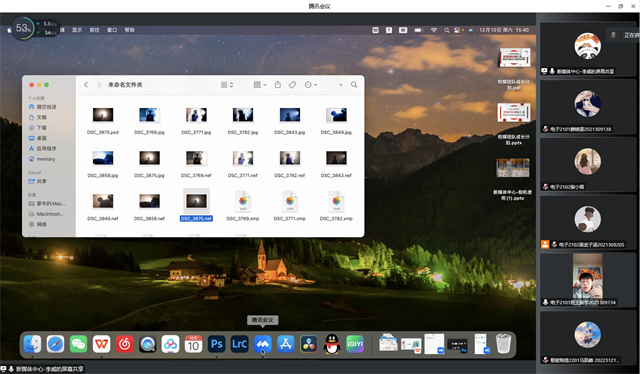640x374 pixels.
Task: Select 下载 in Finder sidebar
Action: click(x=41, y=127)
